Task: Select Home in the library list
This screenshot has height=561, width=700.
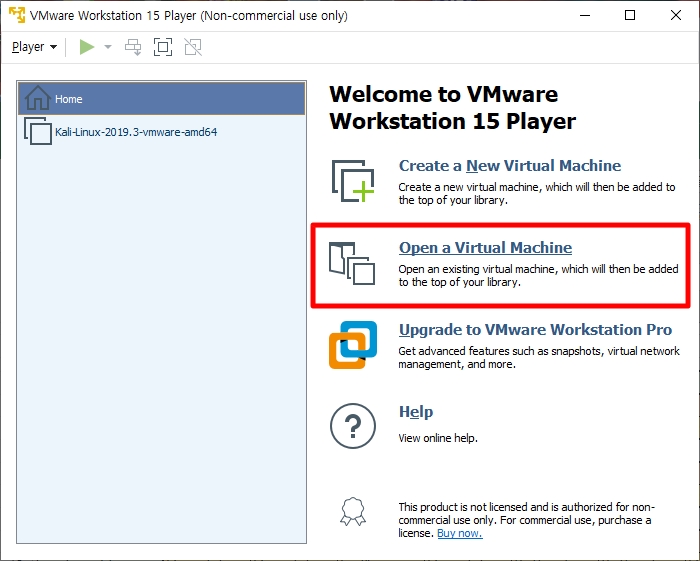Action: point(162,99)
